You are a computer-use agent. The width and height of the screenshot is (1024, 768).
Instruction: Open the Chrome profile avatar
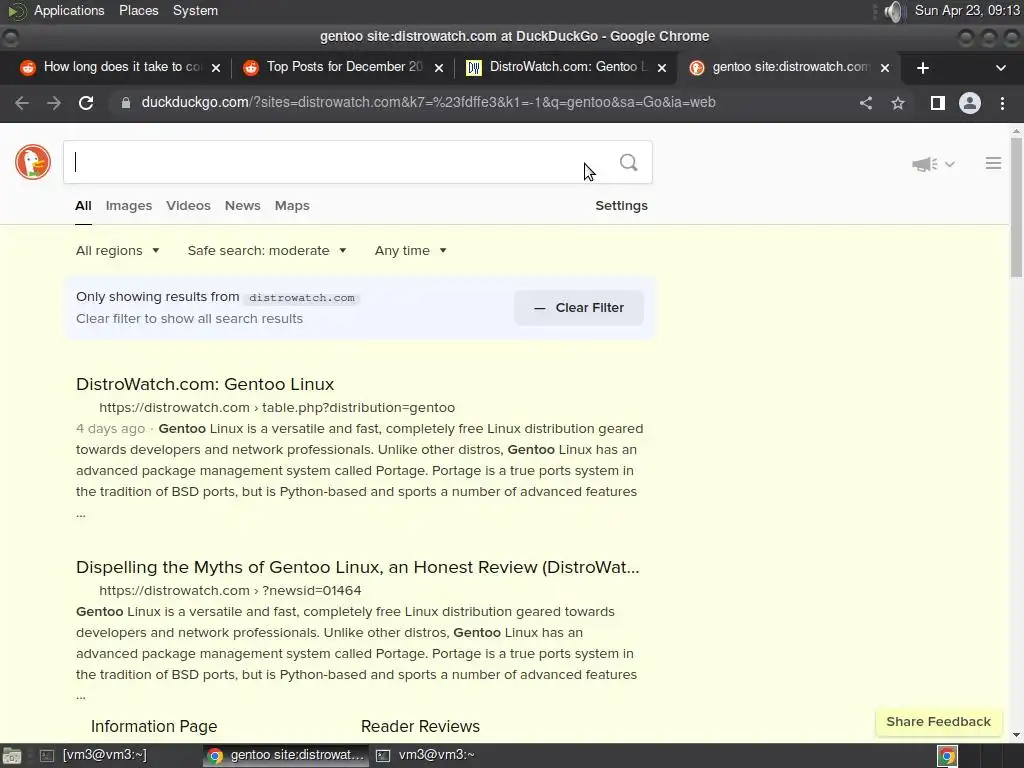(970, 103)
